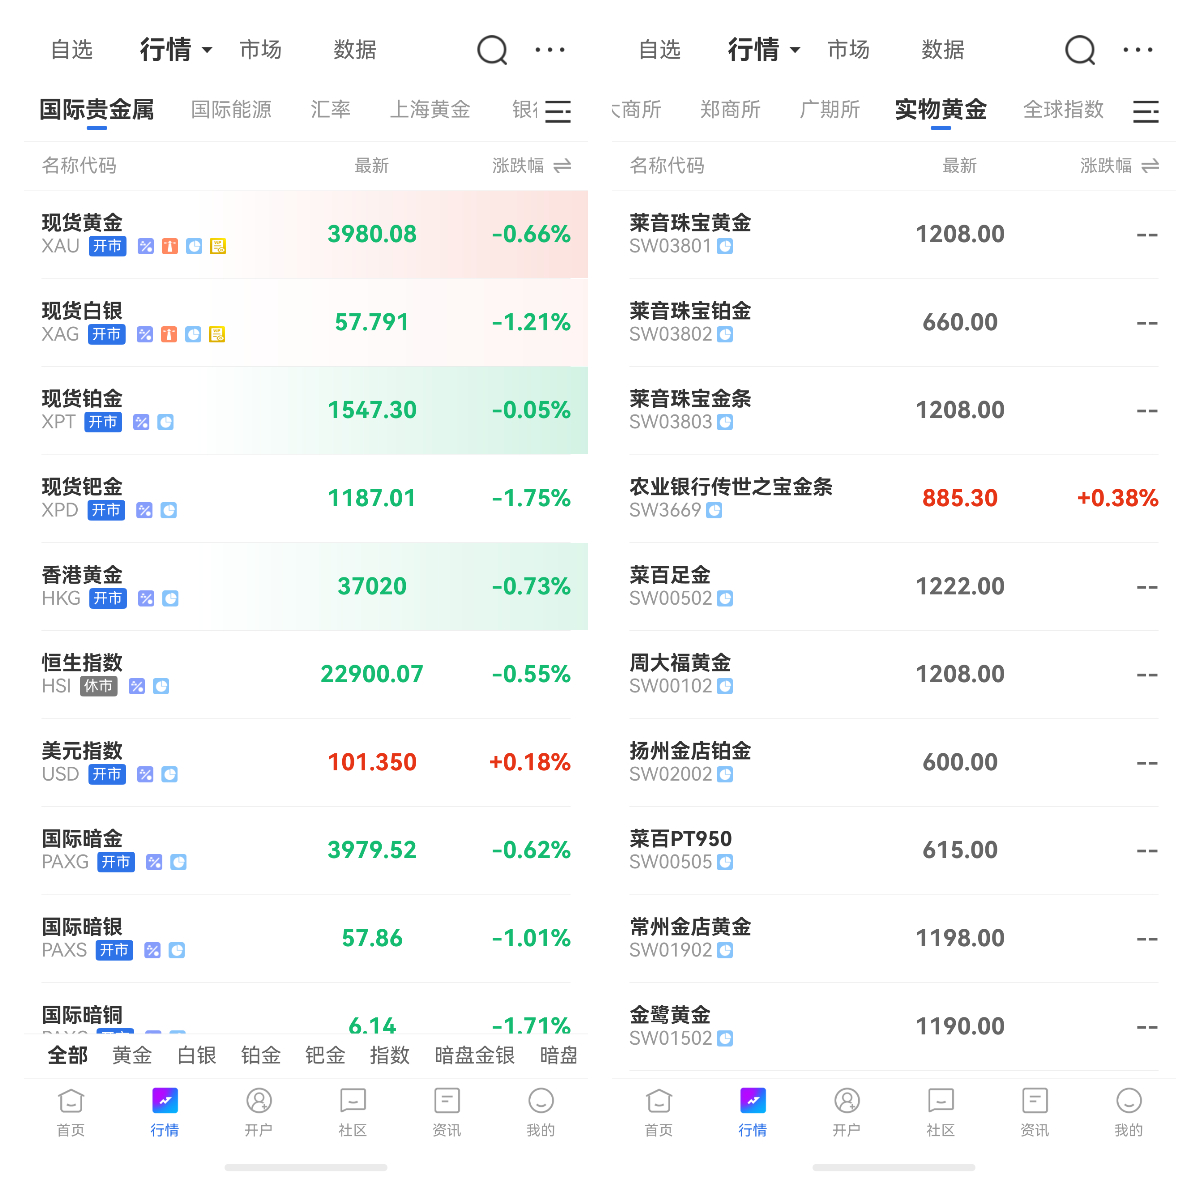Click the 3980.08 price of 现货黄金
Viewport: 1200px width, 1200px height.
click(372, 234)
